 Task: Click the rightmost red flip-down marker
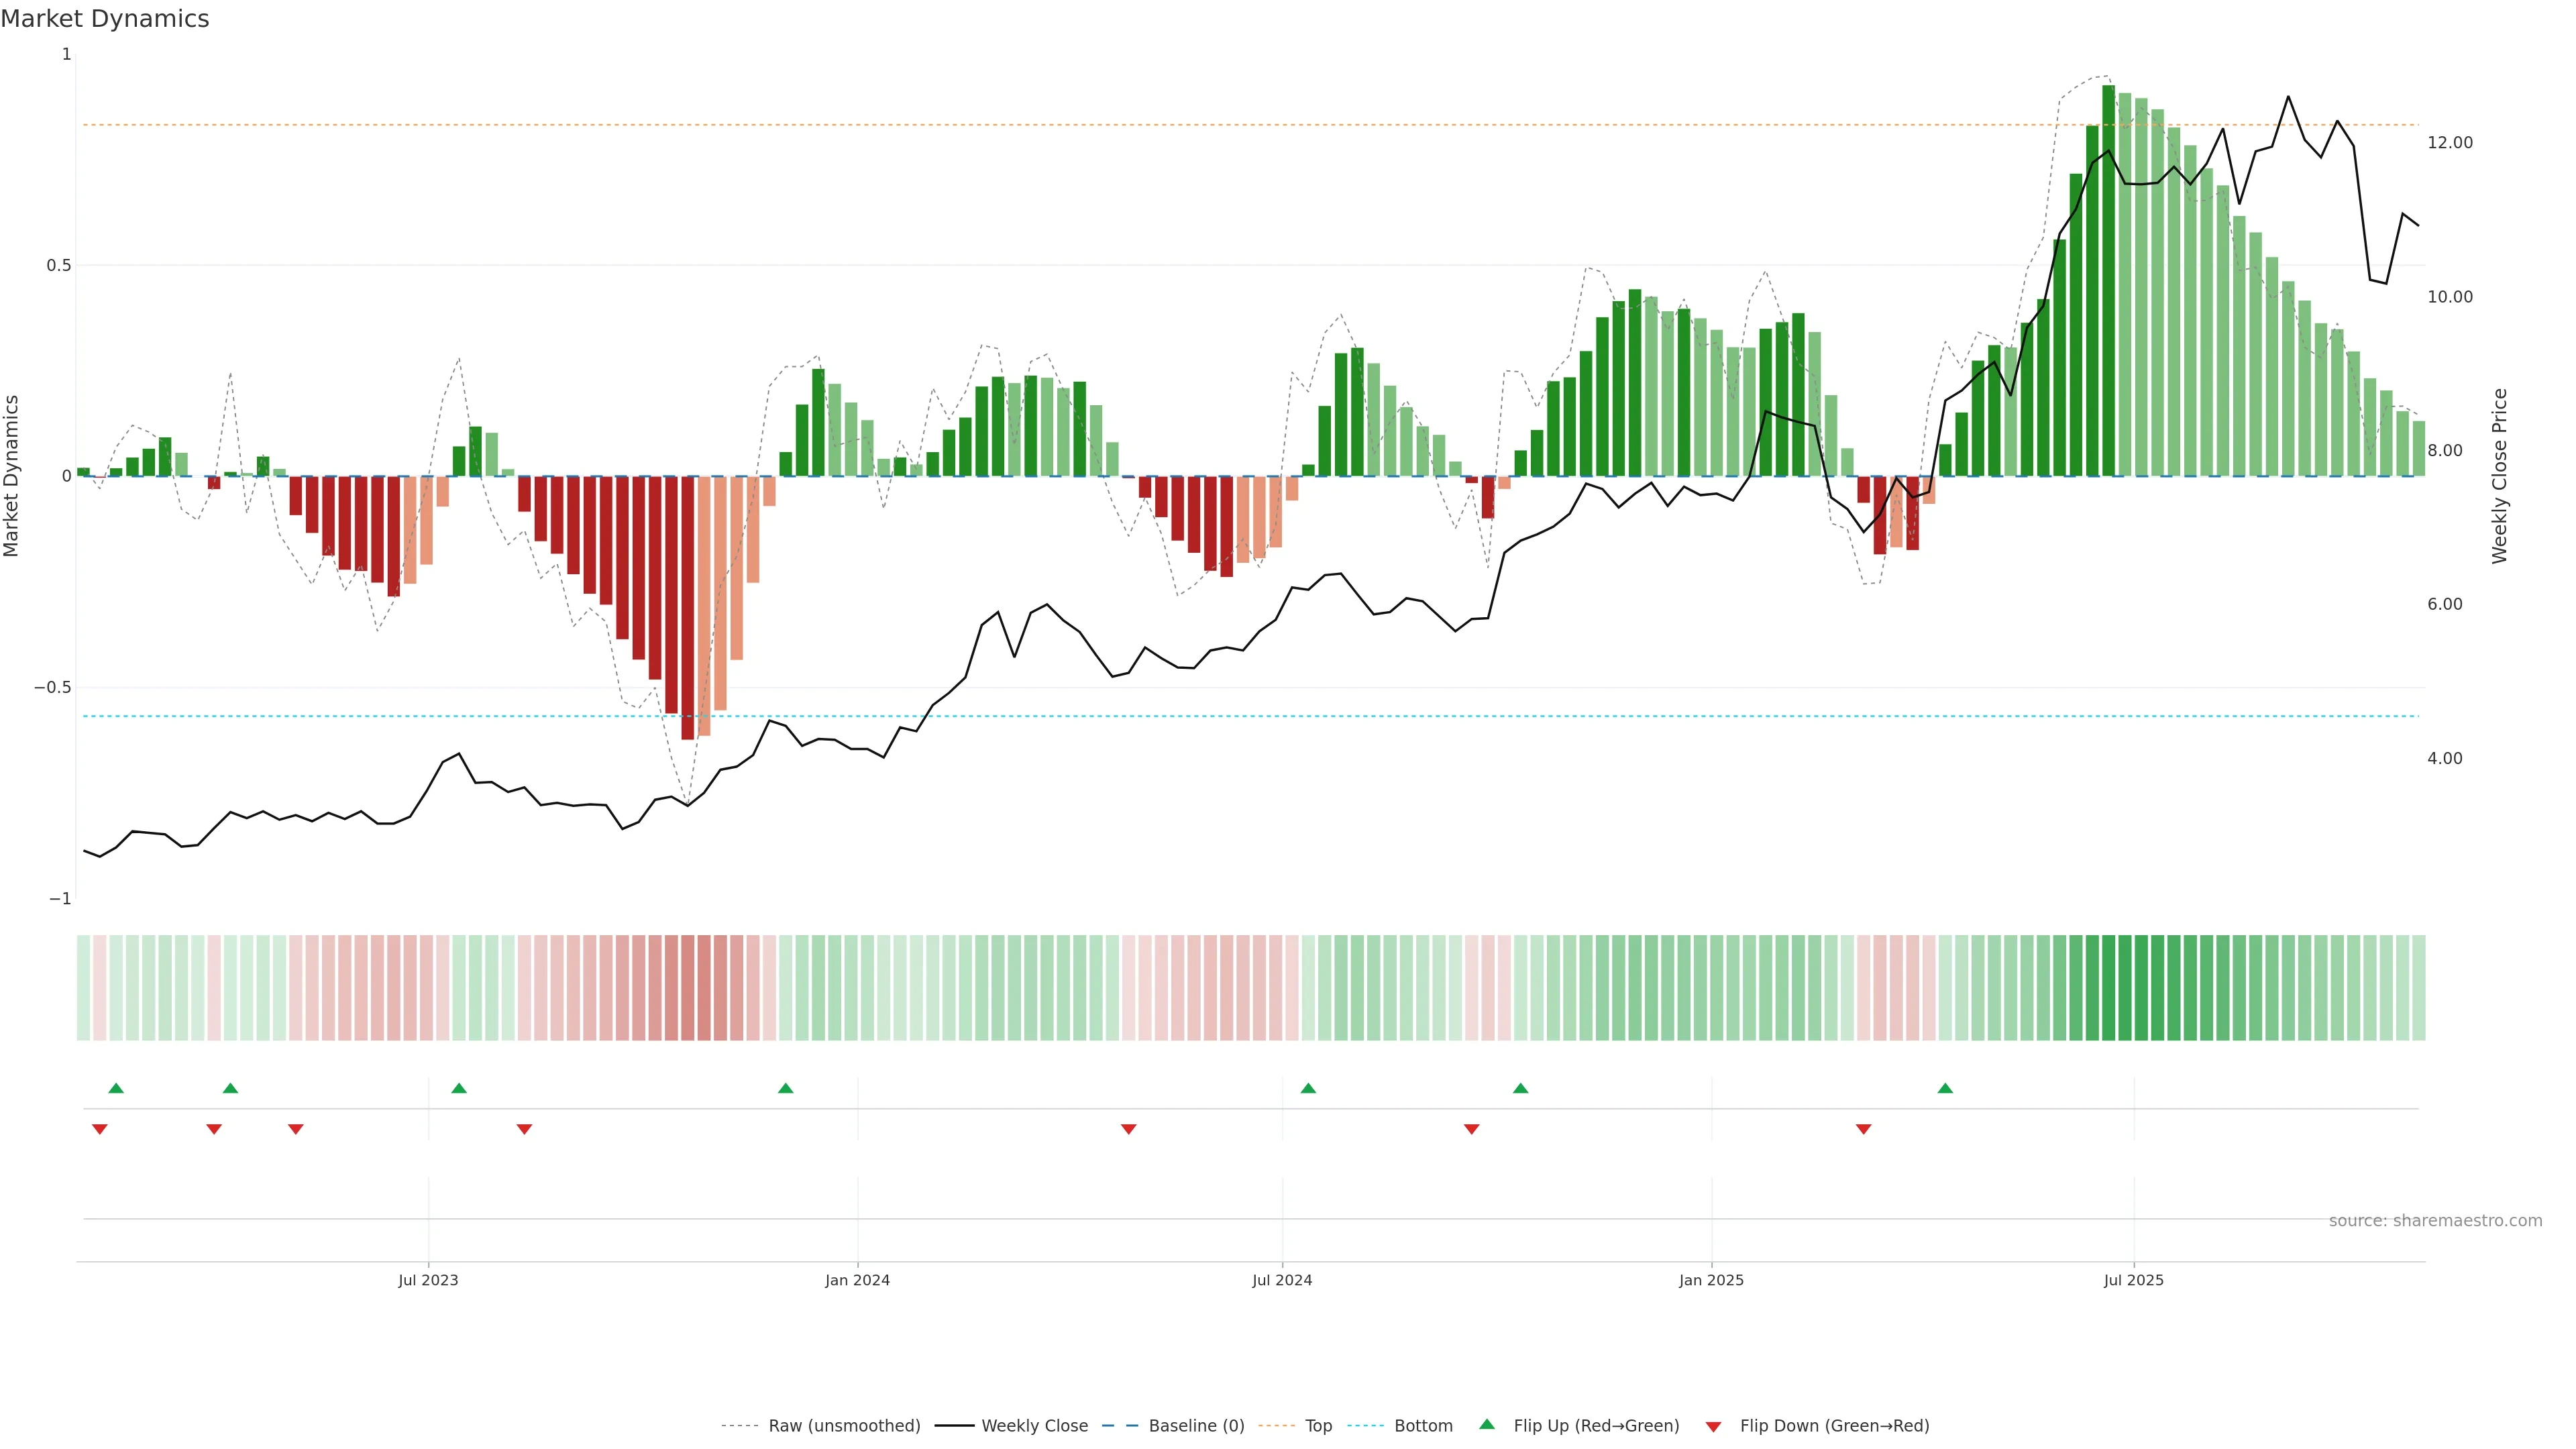click(x=1863, y=1129)
